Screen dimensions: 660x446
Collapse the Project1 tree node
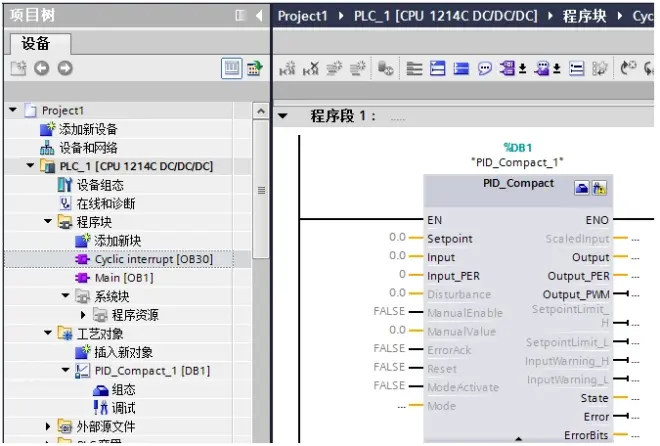point(13,110)
